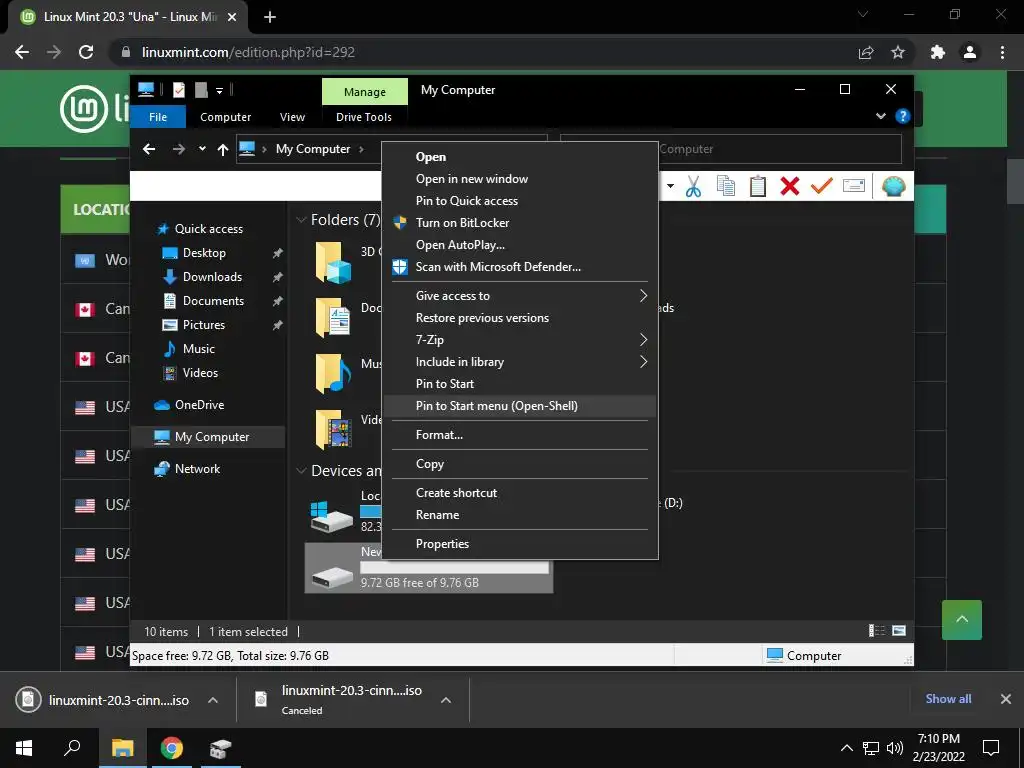Expand Give access to submenu
The height and width of the screenshot is (768, 1024).
[520, 296]
